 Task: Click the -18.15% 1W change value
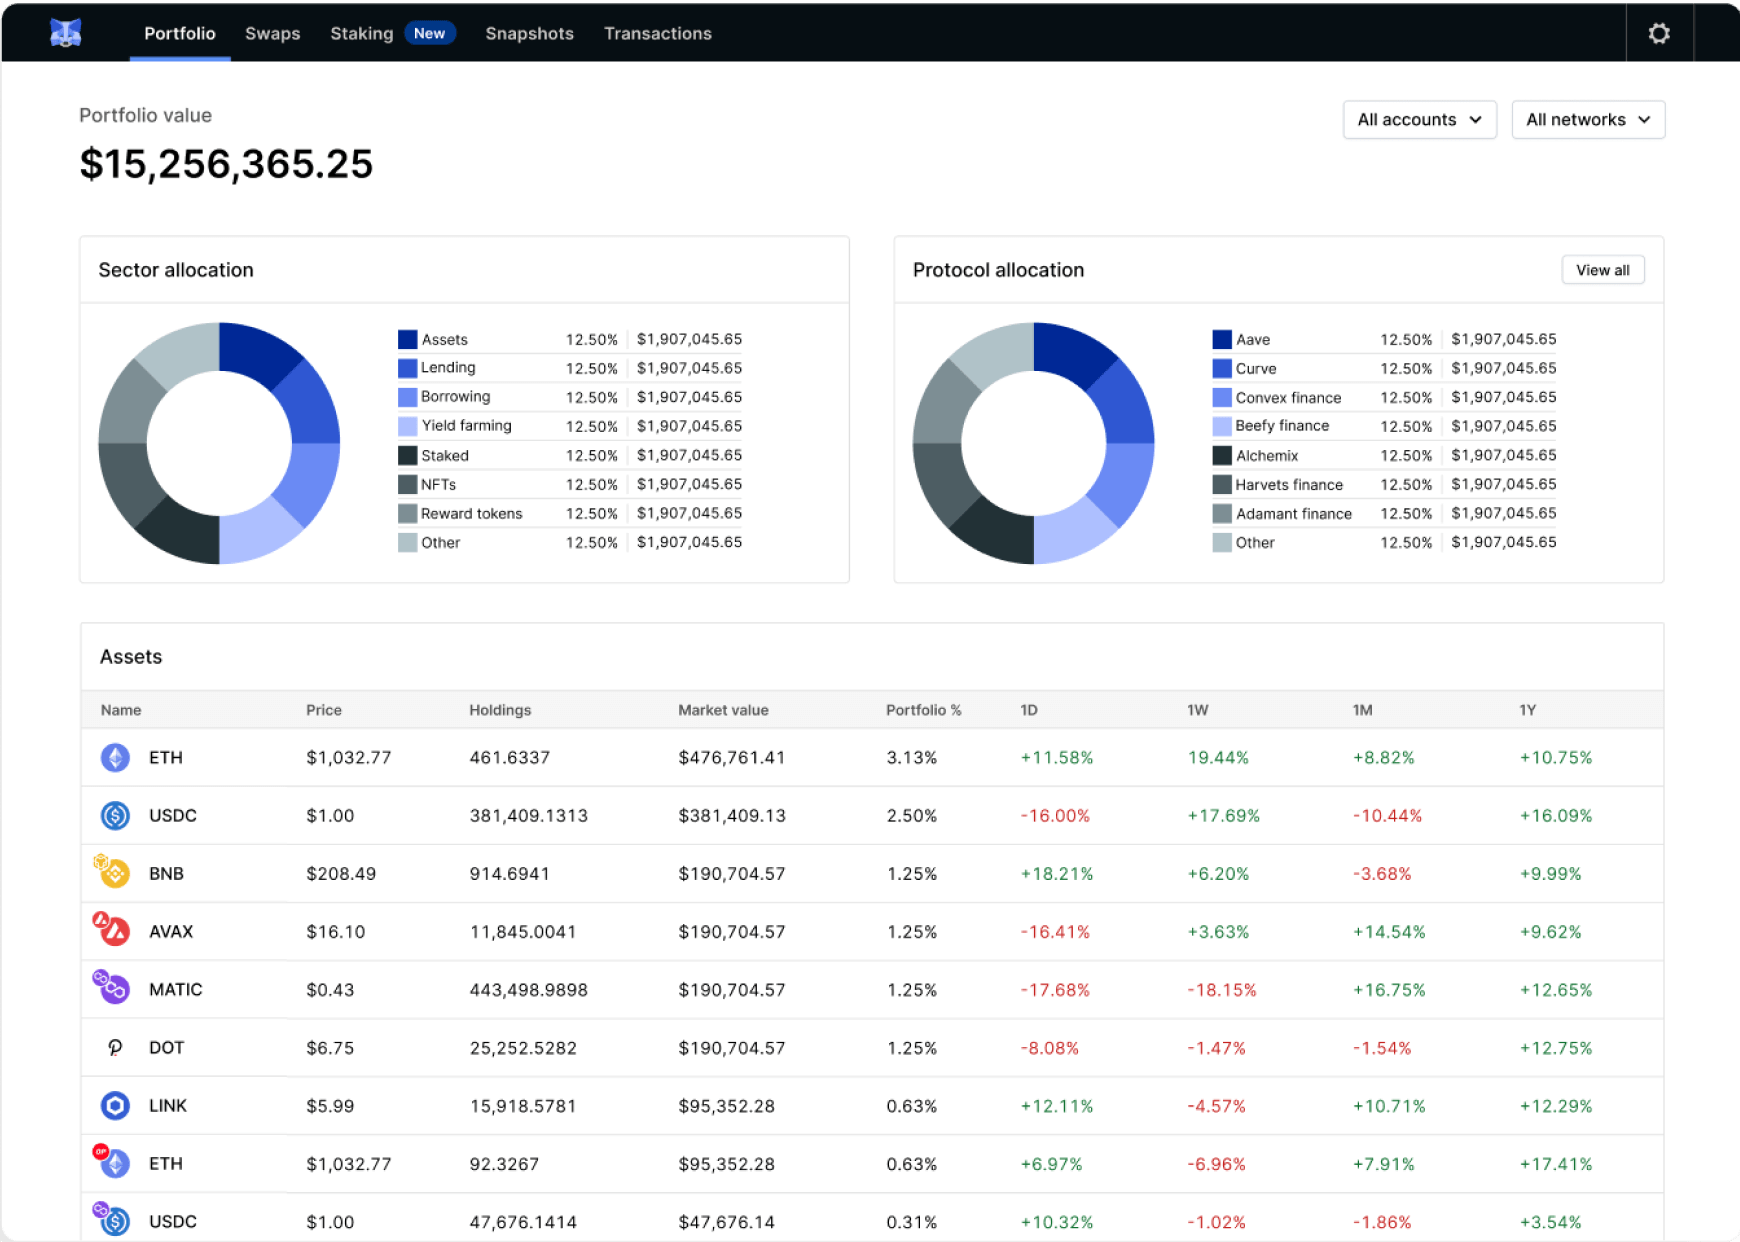[1222, 990]
